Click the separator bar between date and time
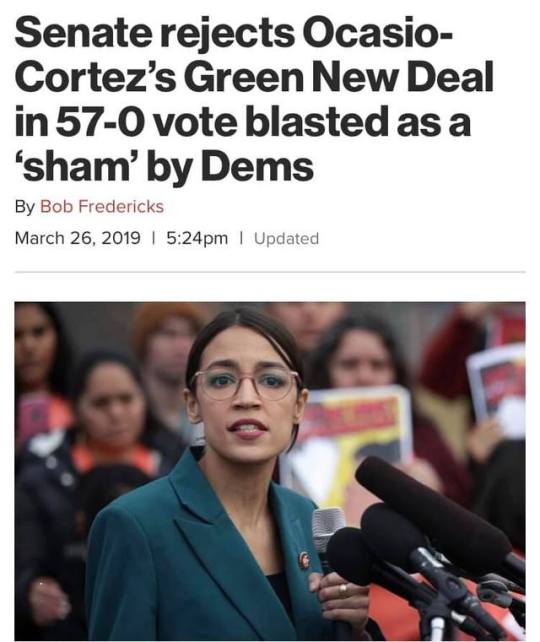Image resolution: width=540 pixels, height=642 pixels. point(153,237)
